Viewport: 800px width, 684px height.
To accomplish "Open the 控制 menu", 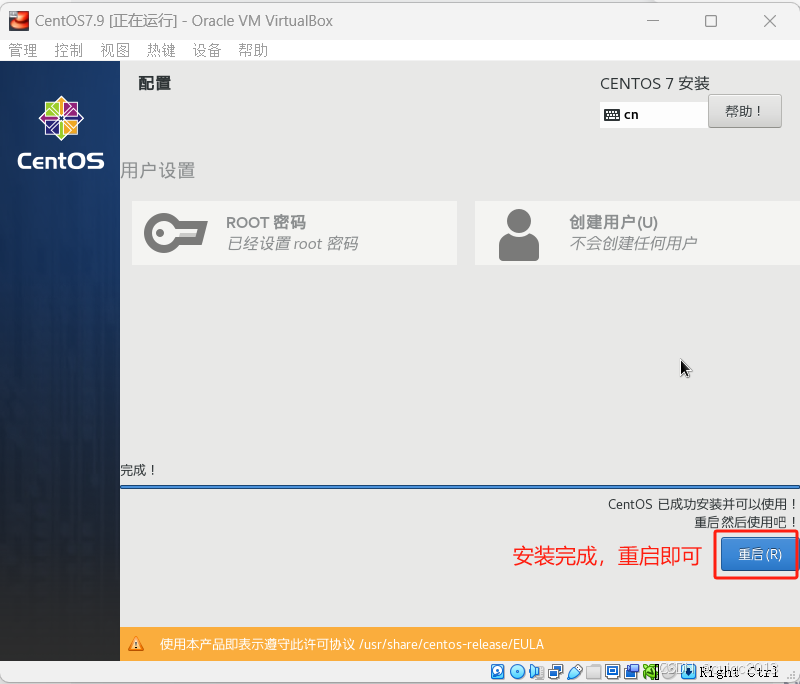I will click(68, 50).
